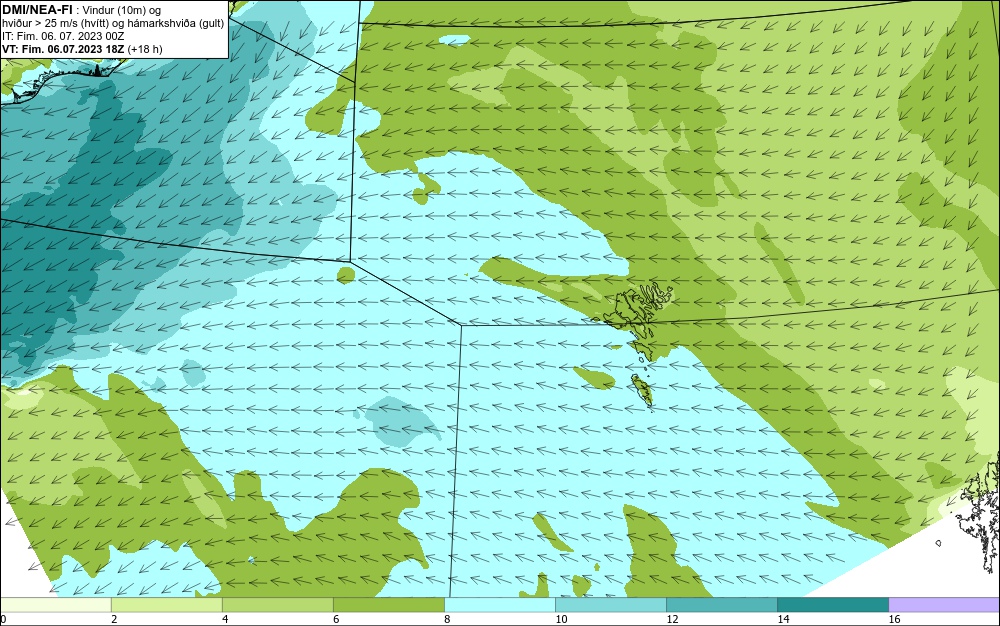Click the legend value label 16
The image size is (1000, 626).
point(894,619)
